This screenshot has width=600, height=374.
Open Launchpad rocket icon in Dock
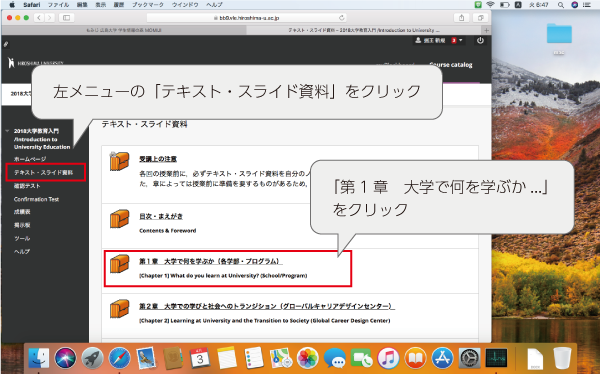coord(92,358)
